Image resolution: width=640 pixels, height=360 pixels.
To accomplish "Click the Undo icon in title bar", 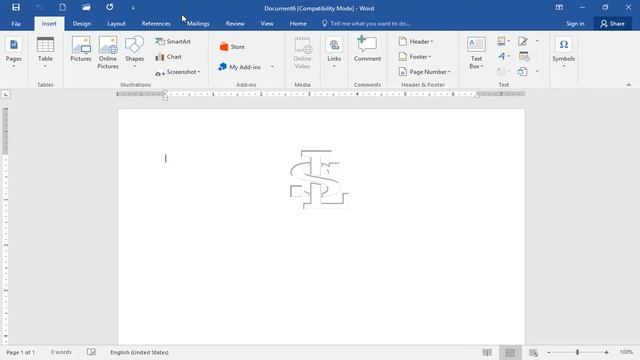I will click(x=40, y=7).
